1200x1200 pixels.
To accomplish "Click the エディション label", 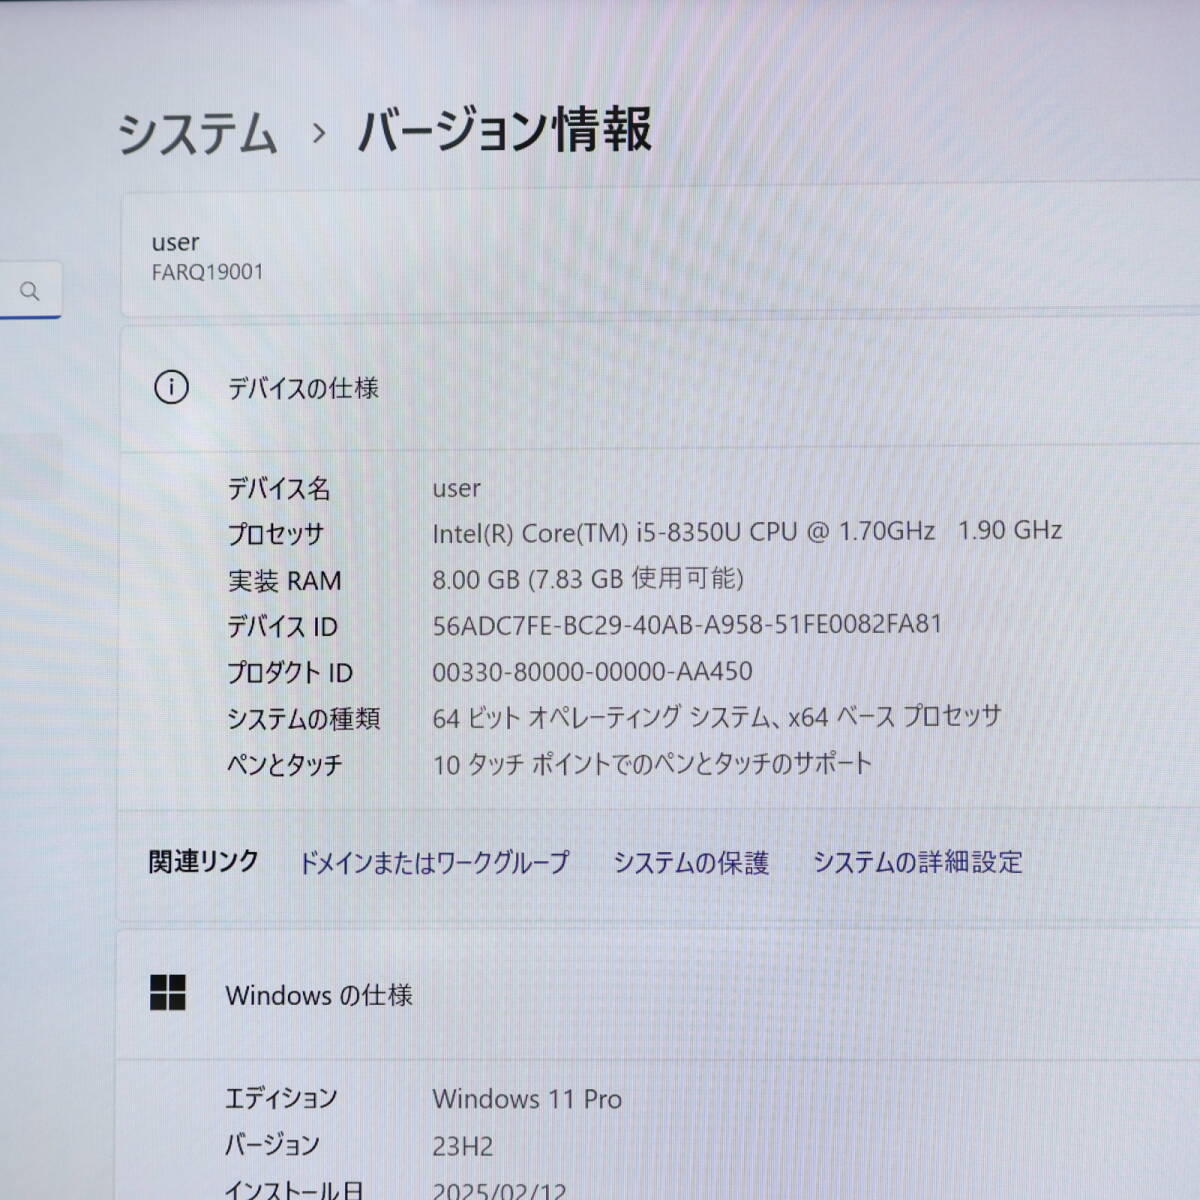I will [281, 1098].
